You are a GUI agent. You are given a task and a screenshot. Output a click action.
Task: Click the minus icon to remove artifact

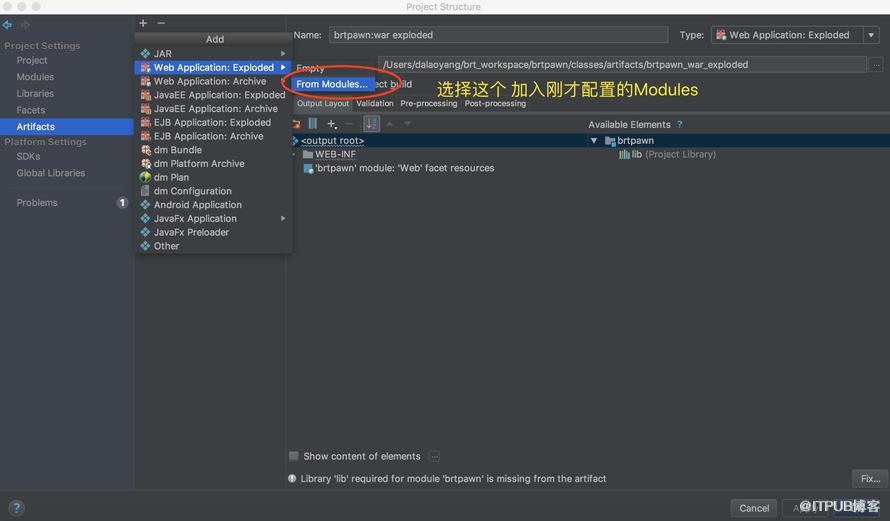click(161, 23)
